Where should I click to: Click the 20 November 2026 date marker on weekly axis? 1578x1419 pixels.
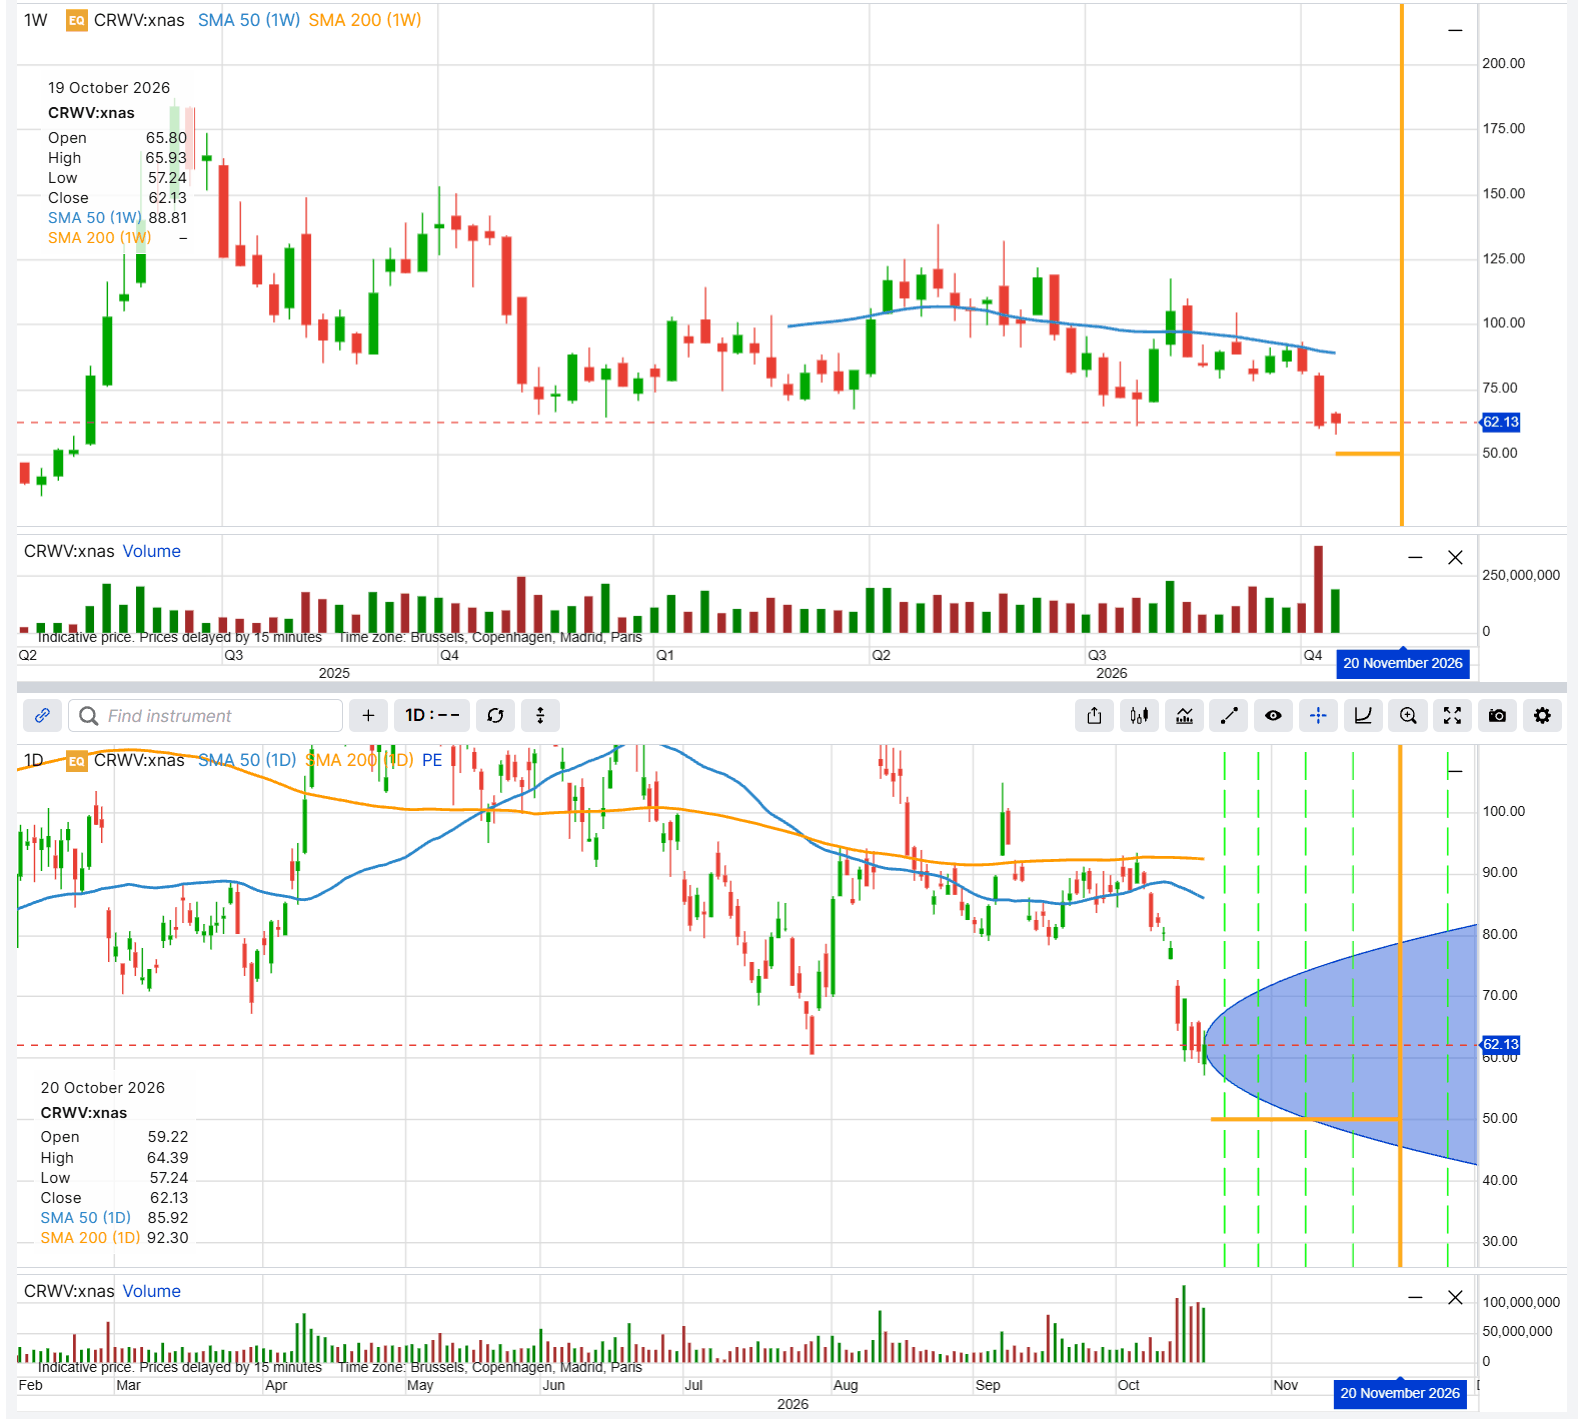[1402, 663]
